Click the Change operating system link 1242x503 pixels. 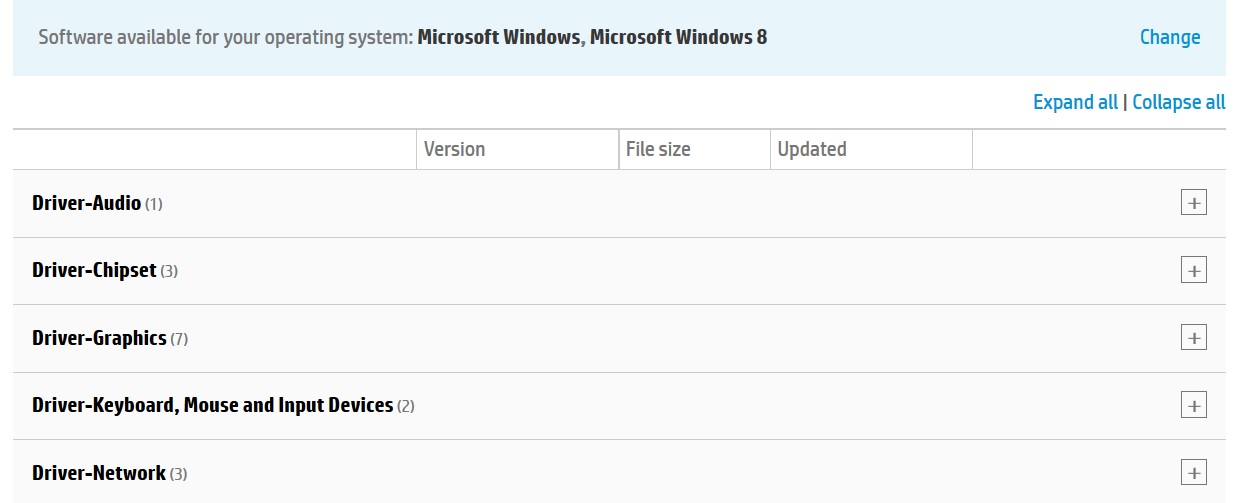[x=1169, y=37]
